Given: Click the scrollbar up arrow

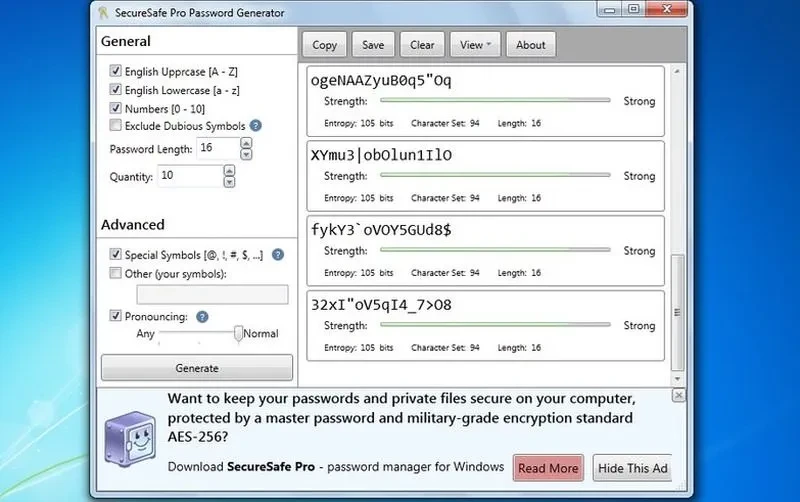Looking at the screenshot, I should click(678, 72).
